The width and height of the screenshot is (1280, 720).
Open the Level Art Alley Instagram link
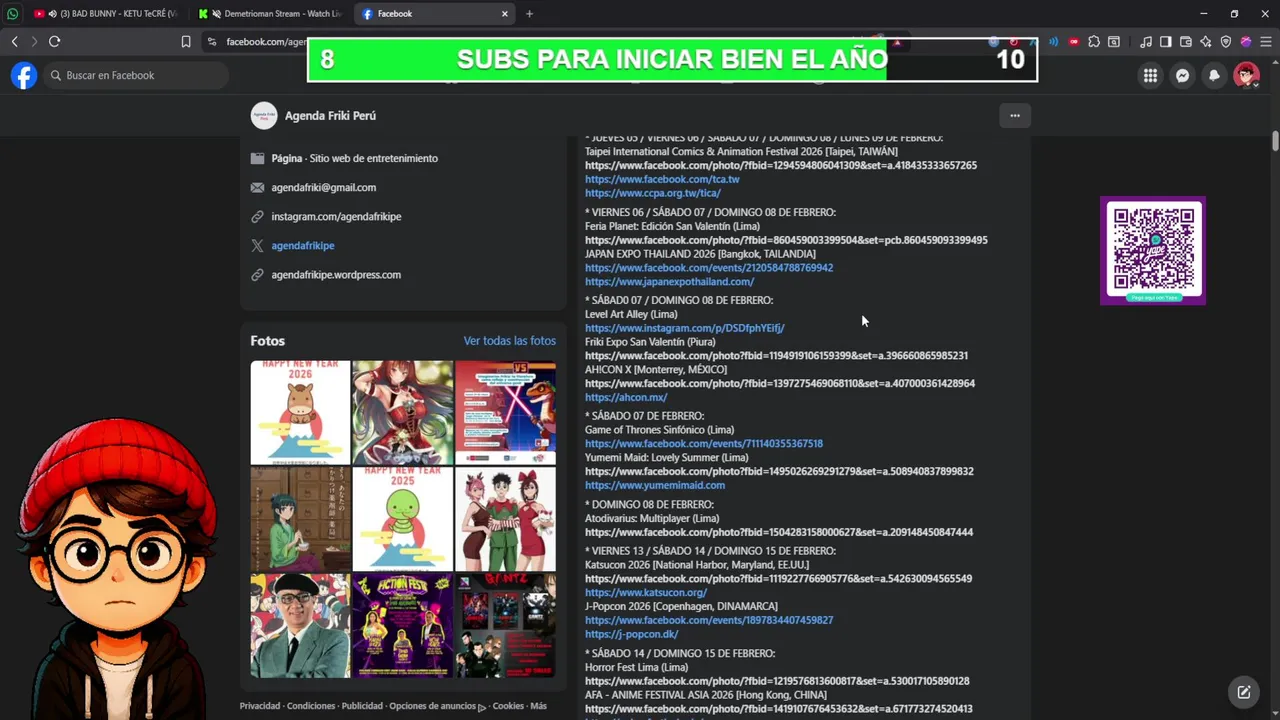coord(684,328)
